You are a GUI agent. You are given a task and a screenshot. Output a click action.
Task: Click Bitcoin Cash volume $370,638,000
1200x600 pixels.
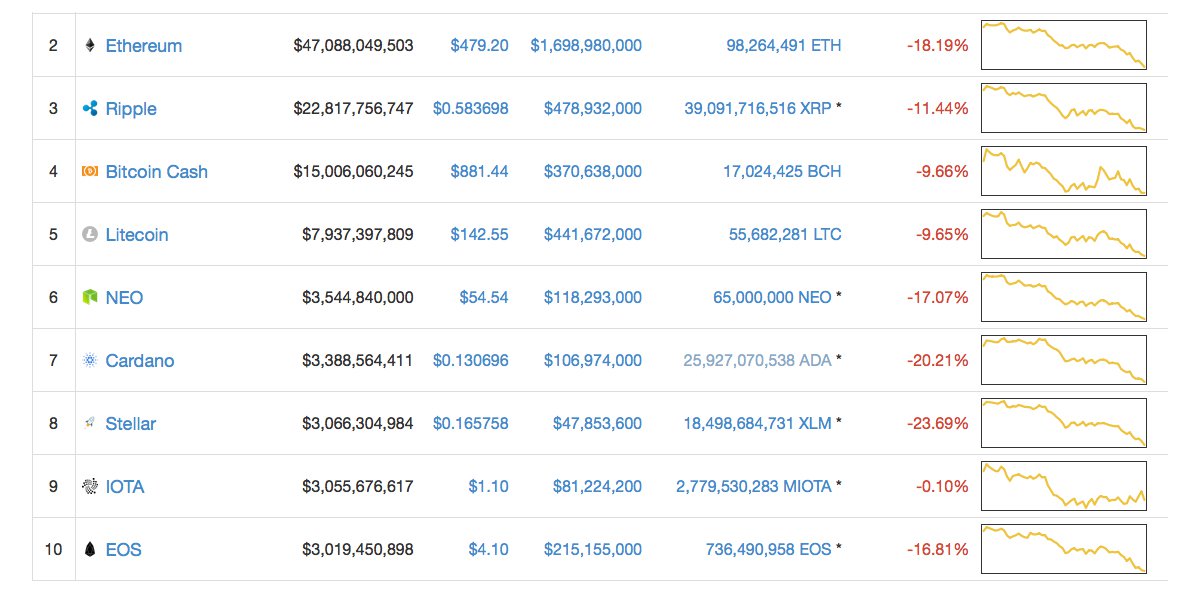(x=593, y=171)
